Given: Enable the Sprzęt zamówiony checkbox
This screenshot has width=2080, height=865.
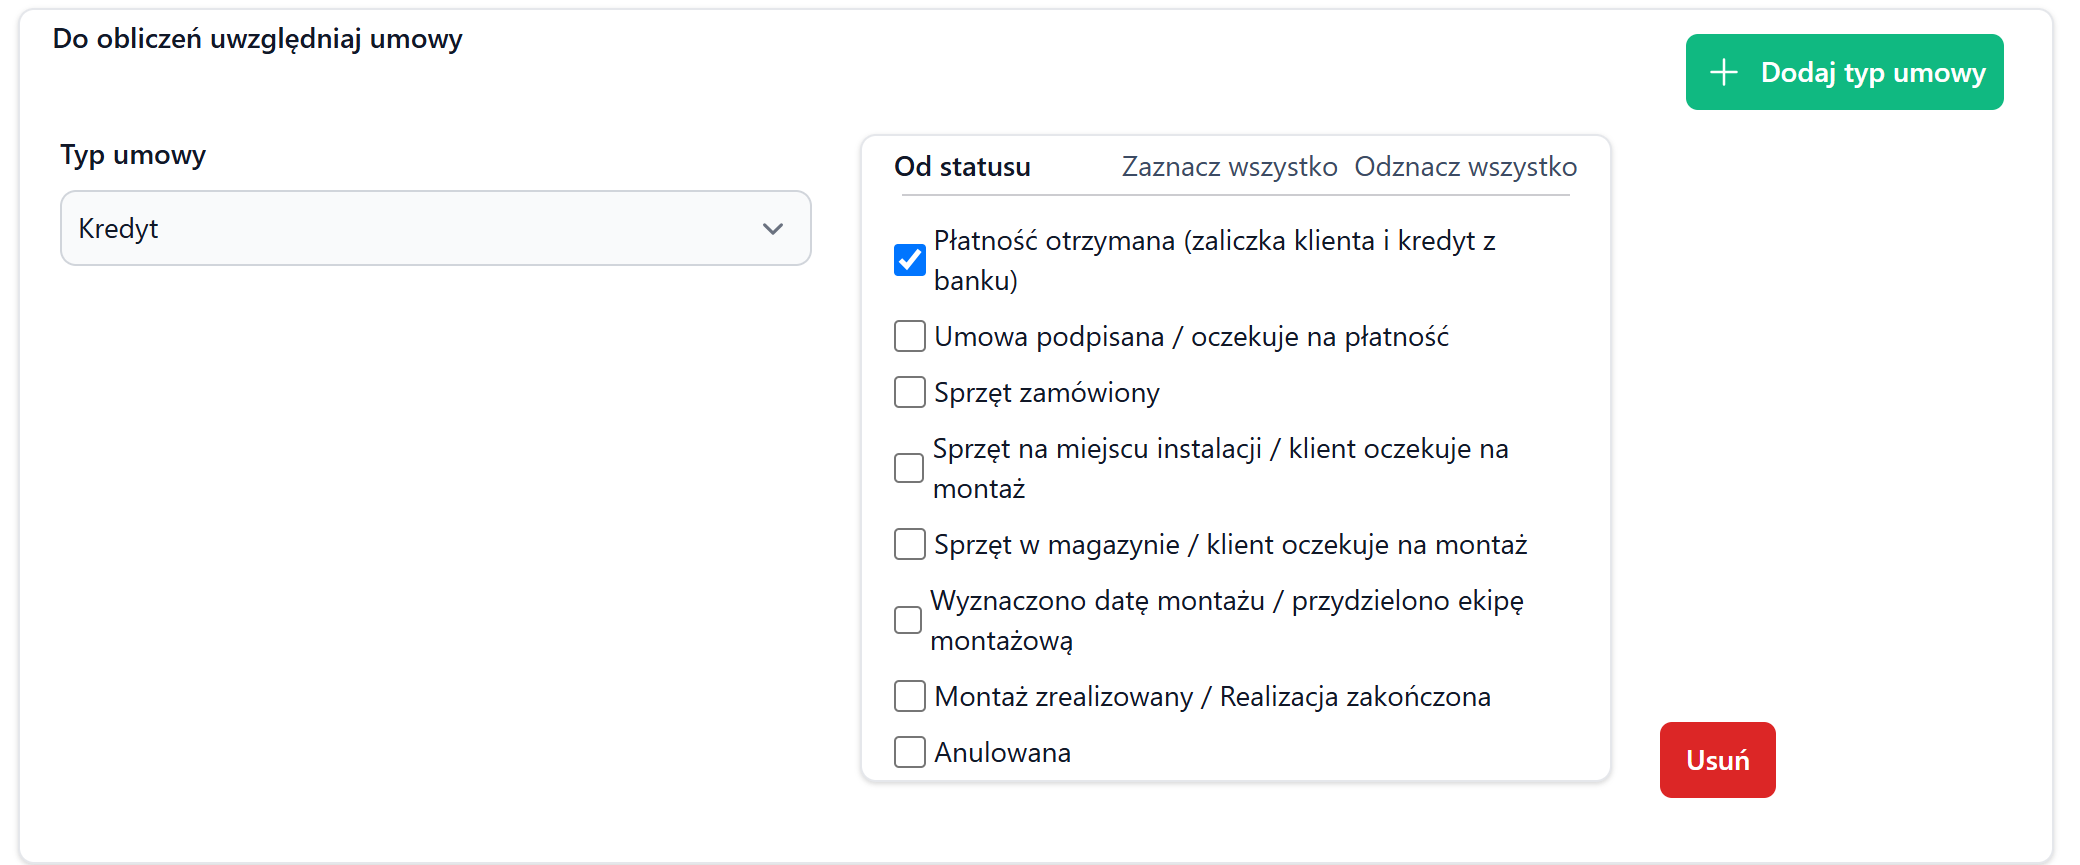Looking at the screenshot, I should [909, 392].
